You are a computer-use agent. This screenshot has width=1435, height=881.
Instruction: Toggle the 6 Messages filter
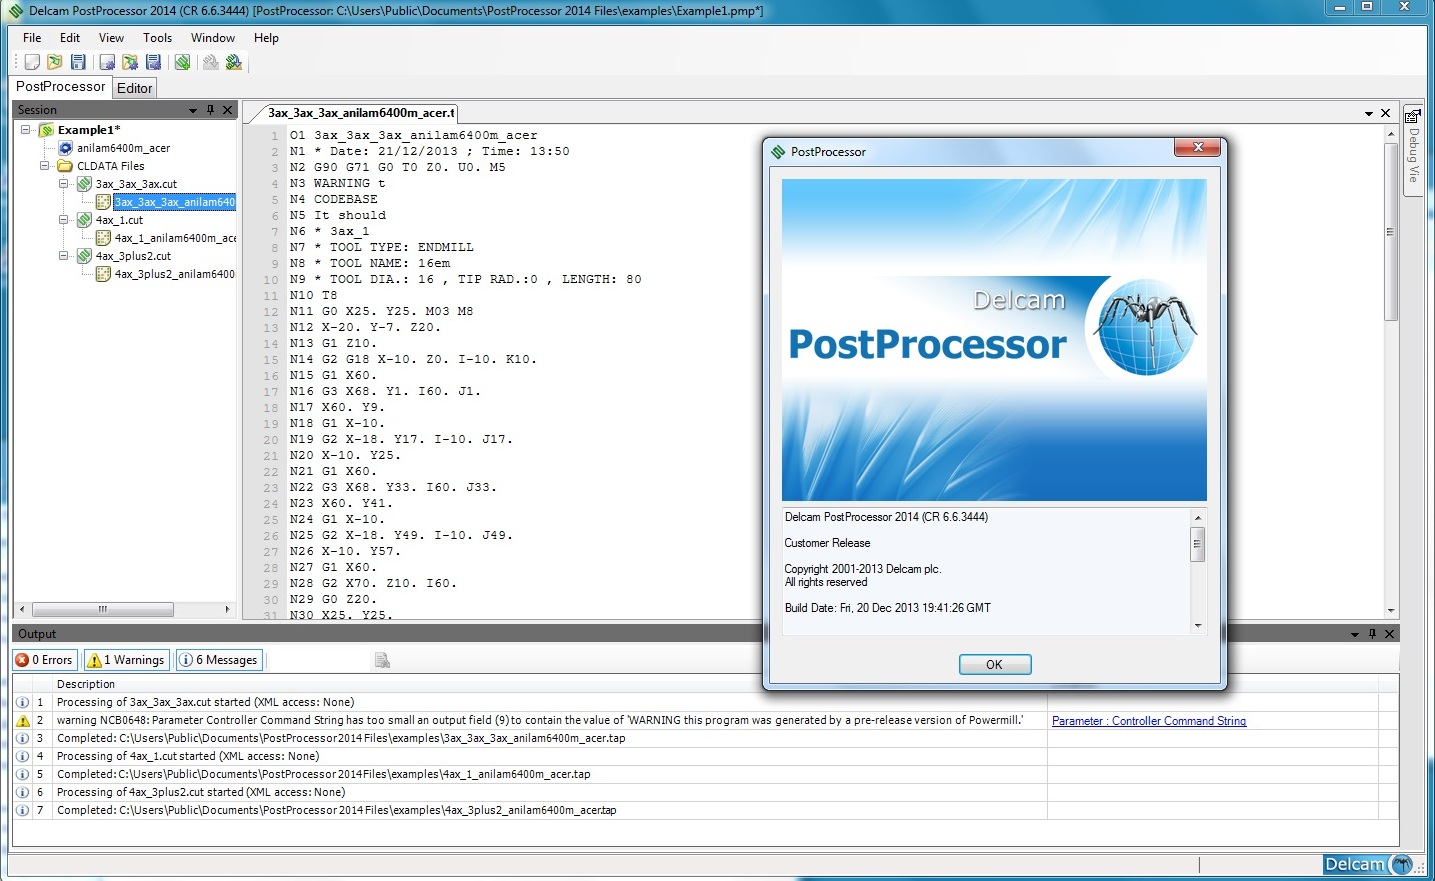(219, 660)
